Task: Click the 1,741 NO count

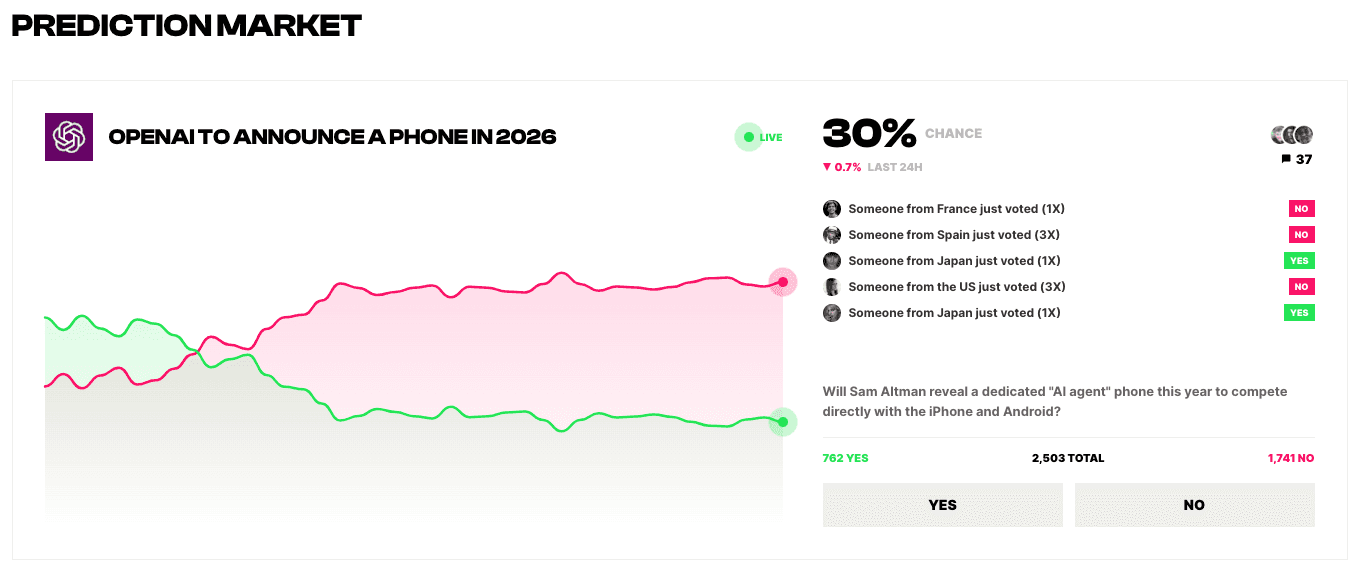Action: click(1291, 458)
